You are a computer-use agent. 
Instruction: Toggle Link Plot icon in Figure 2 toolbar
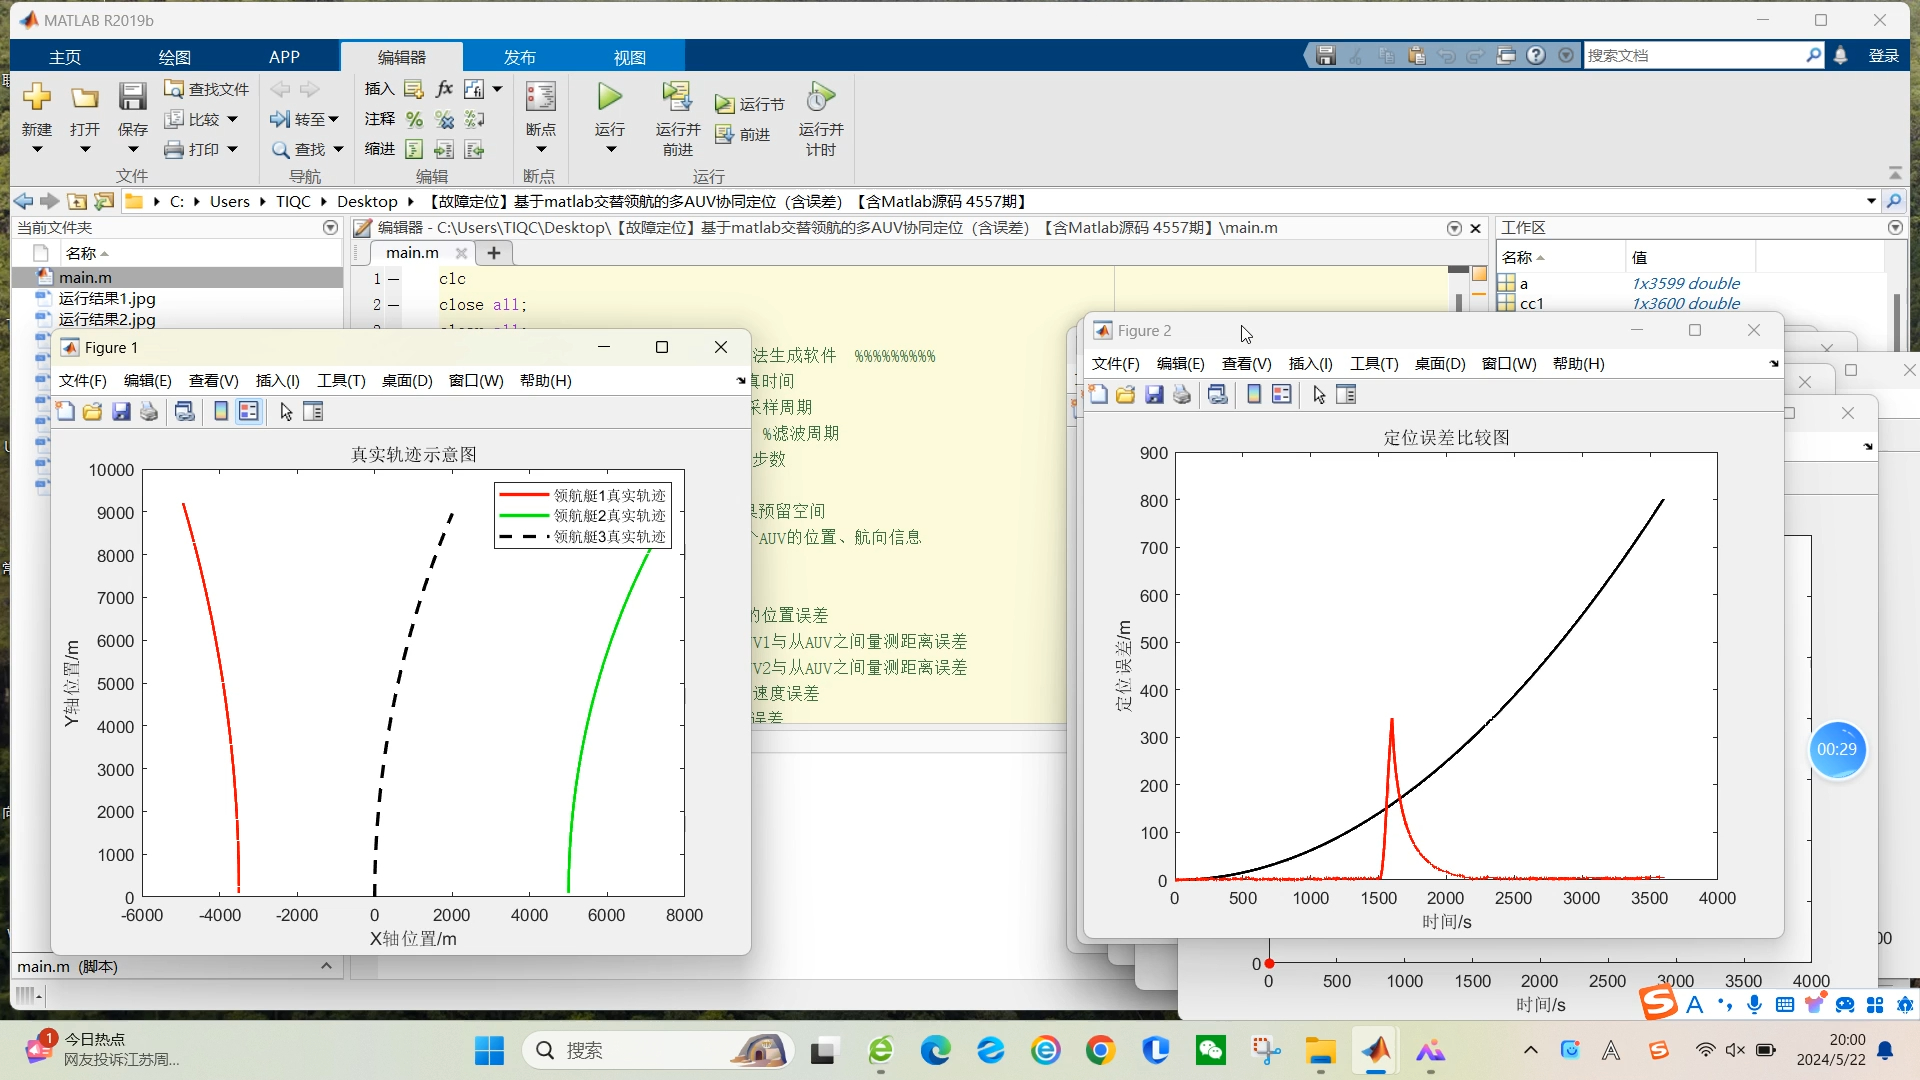tap(1217, 394)
